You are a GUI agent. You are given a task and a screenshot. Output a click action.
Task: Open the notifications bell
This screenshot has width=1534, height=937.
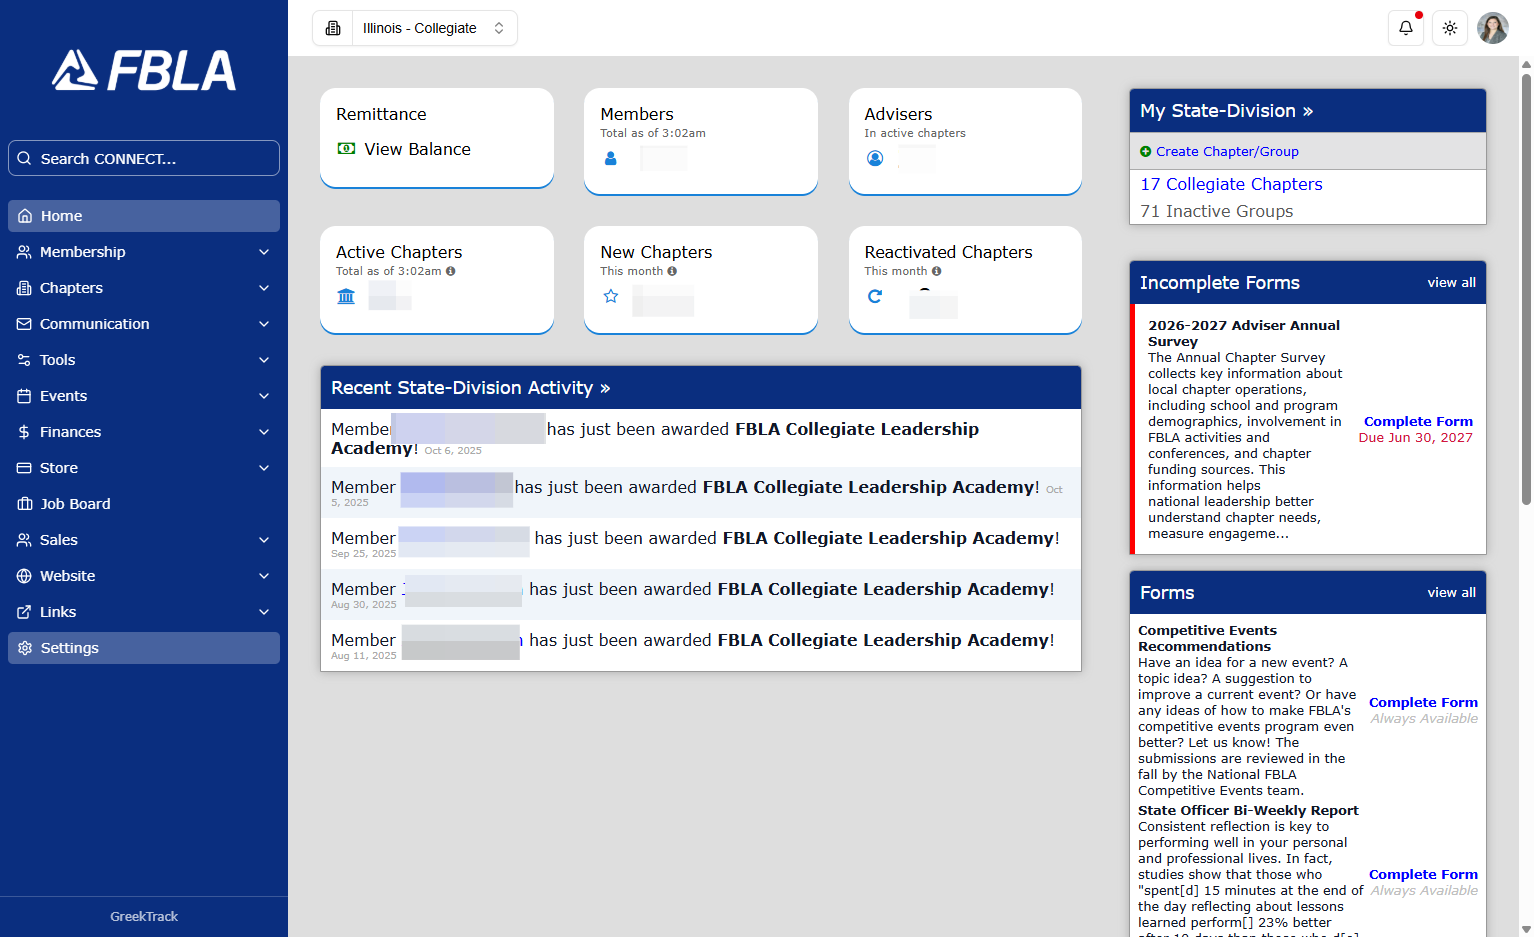pos(1406,28)
